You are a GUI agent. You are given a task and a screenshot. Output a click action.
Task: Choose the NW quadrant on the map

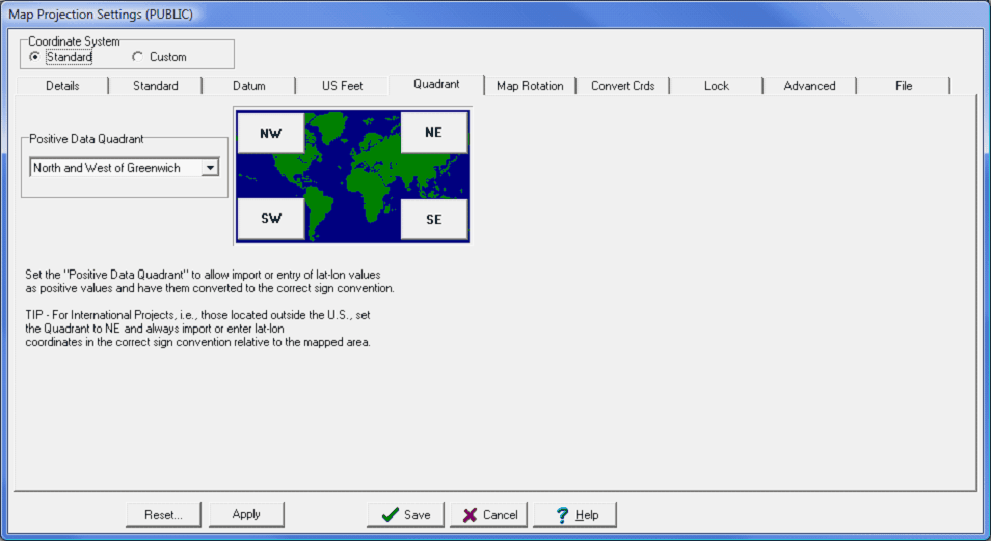tap(271, 133)
